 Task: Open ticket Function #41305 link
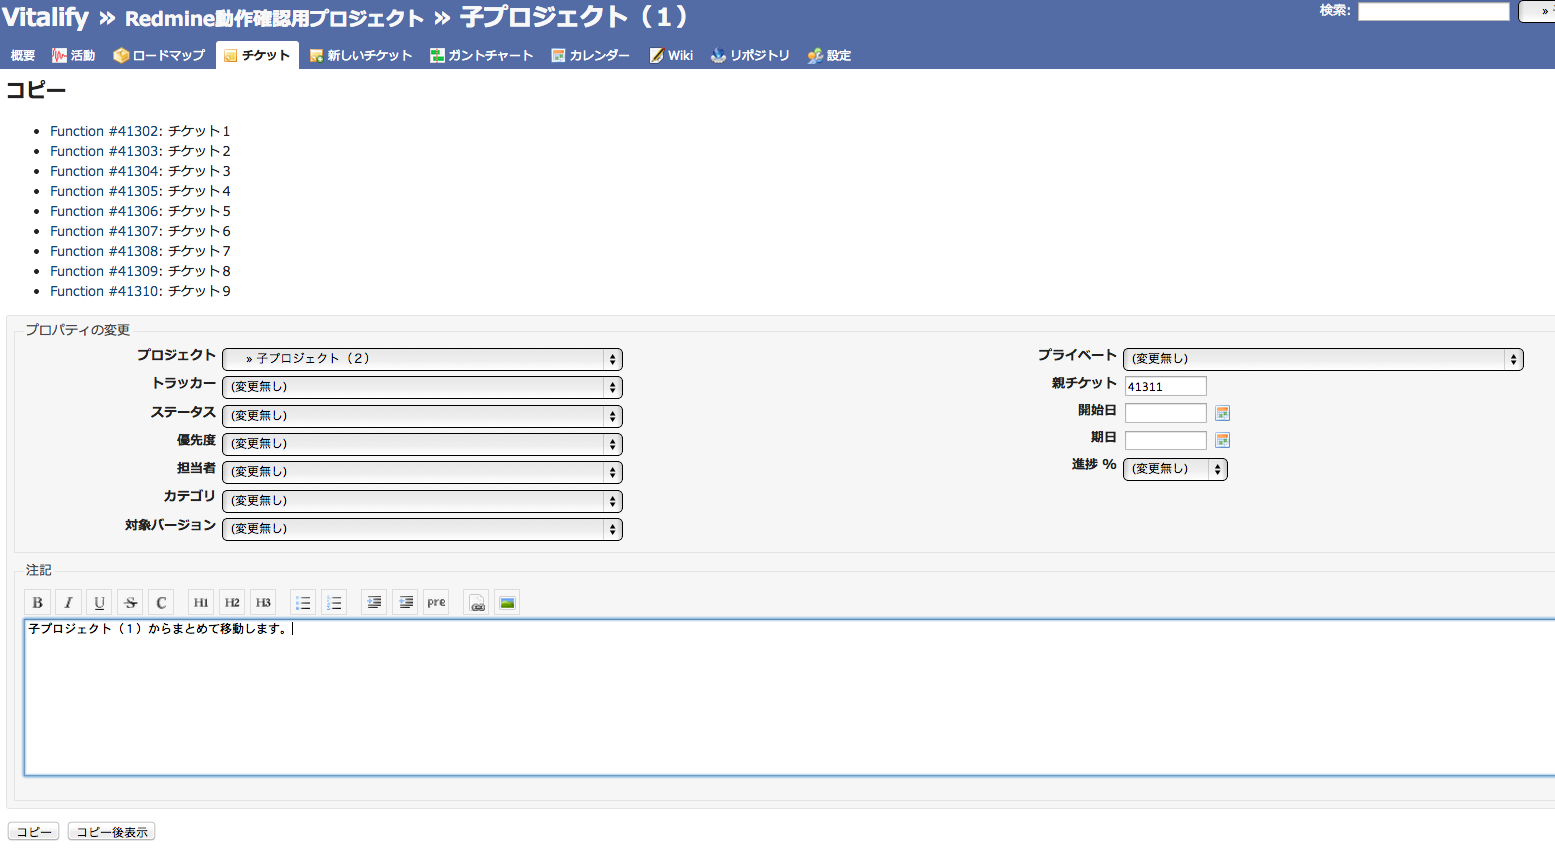(x=106, y=191)
